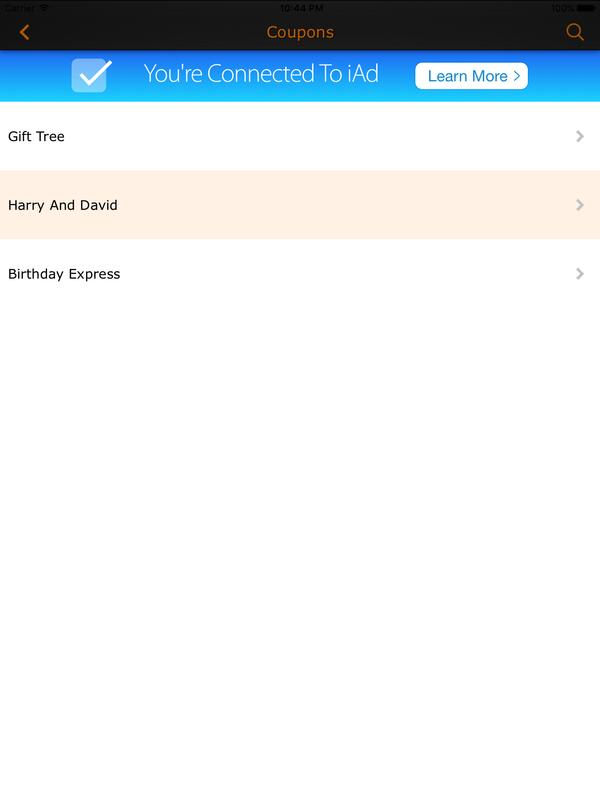
Task: Open search via the magnifier icon
Action: [574, 32]
